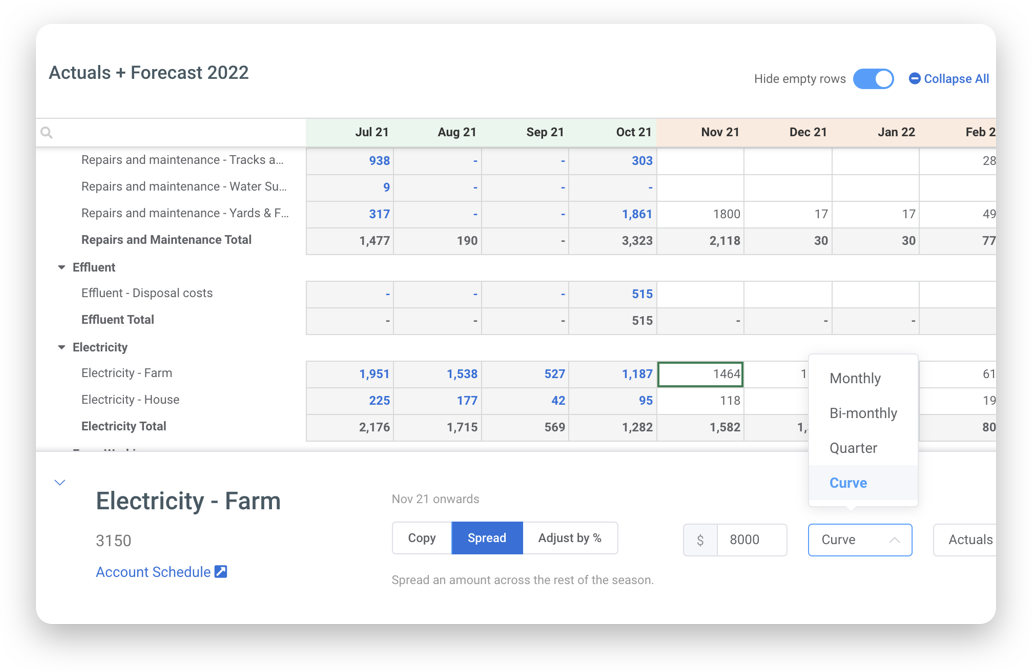1032x672 pixels.
Task: Click the external-link icon next to Account Schedule
Action: pos(218,571)
